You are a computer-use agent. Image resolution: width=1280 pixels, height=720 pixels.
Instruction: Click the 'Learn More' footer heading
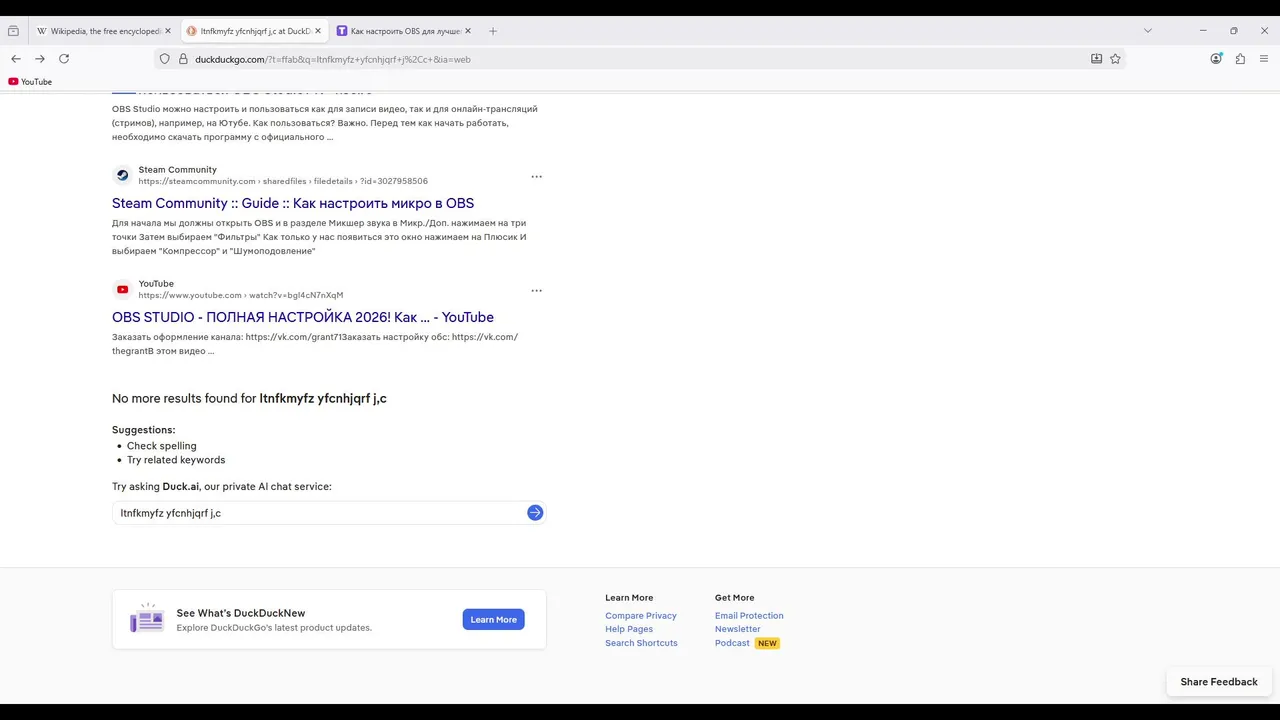pyautogui.click(x=629, y=598)
